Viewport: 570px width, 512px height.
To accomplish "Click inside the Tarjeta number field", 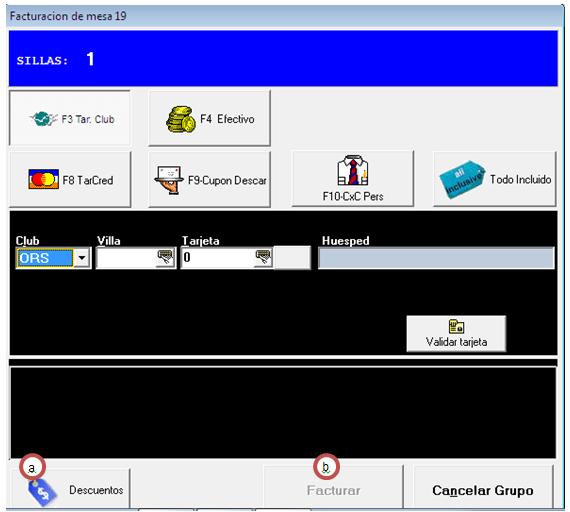I will 218,258.
